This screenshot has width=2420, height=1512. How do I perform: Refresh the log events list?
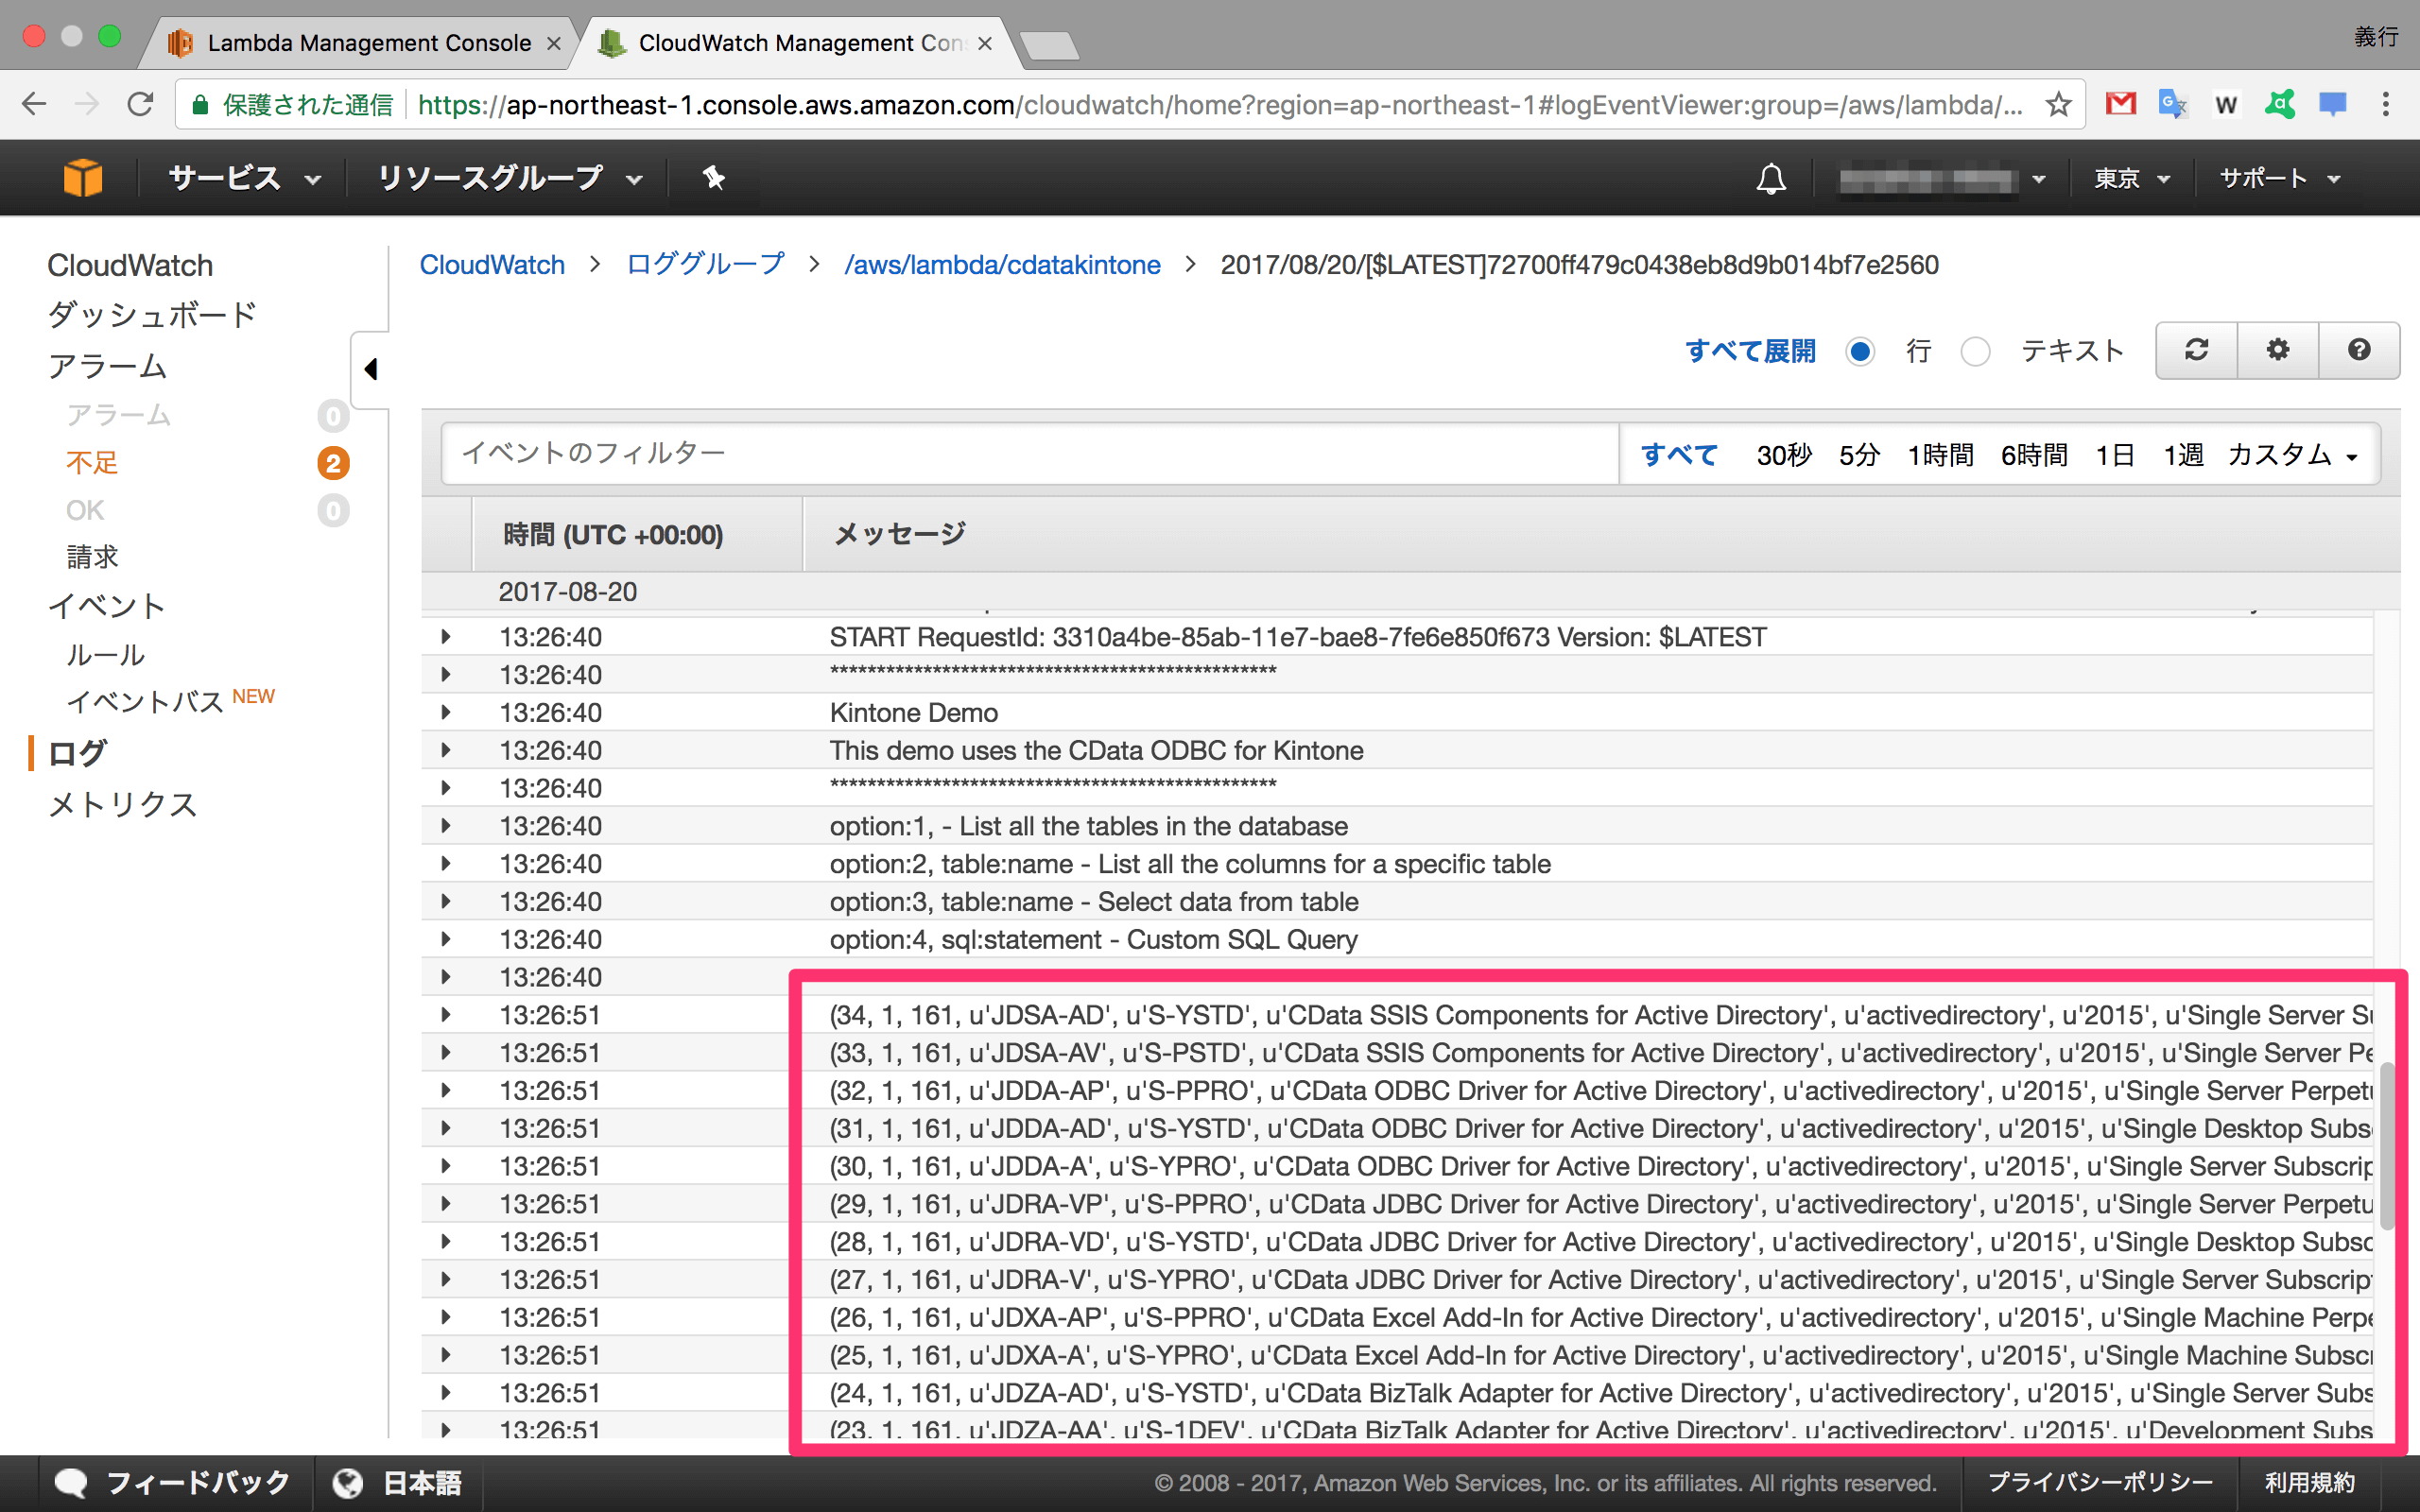pos(2196,350)
